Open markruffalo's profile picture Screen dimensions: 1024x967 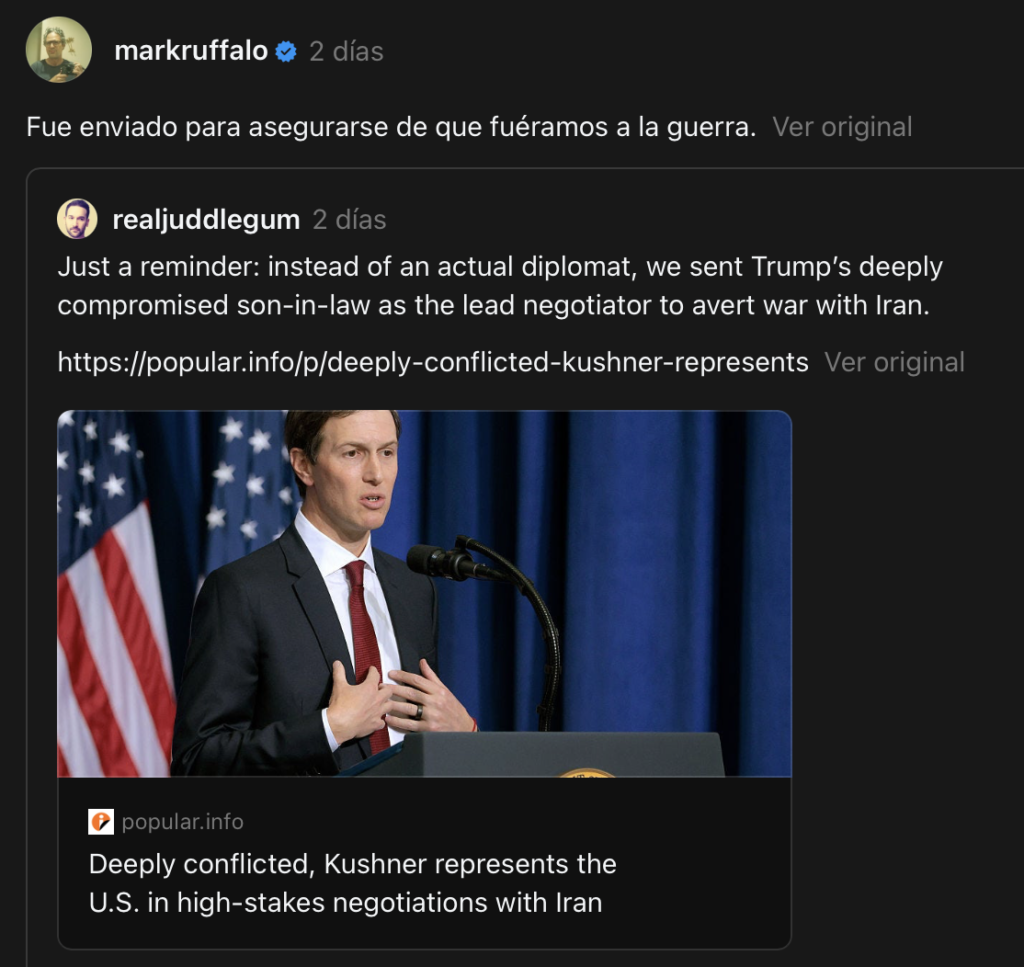[58, 50]
